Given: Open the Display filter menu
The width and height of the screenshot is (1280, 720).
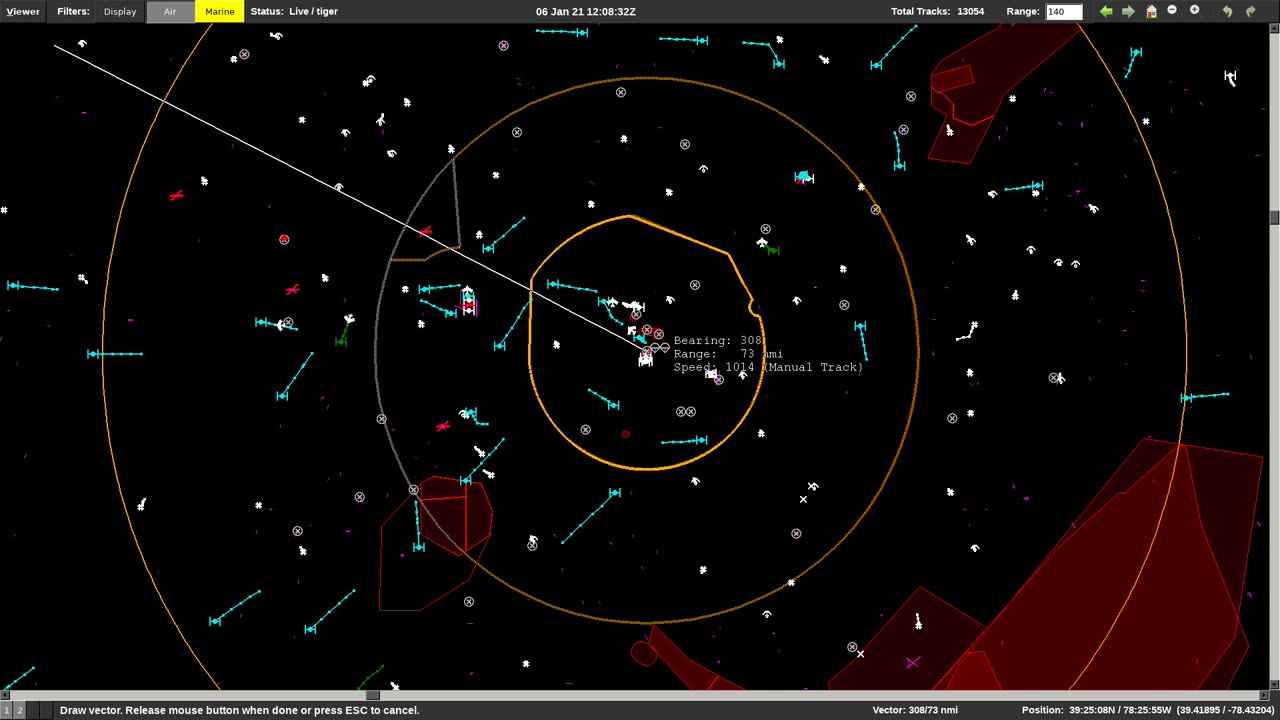Looking at the screenshot, I should (120, 11).
